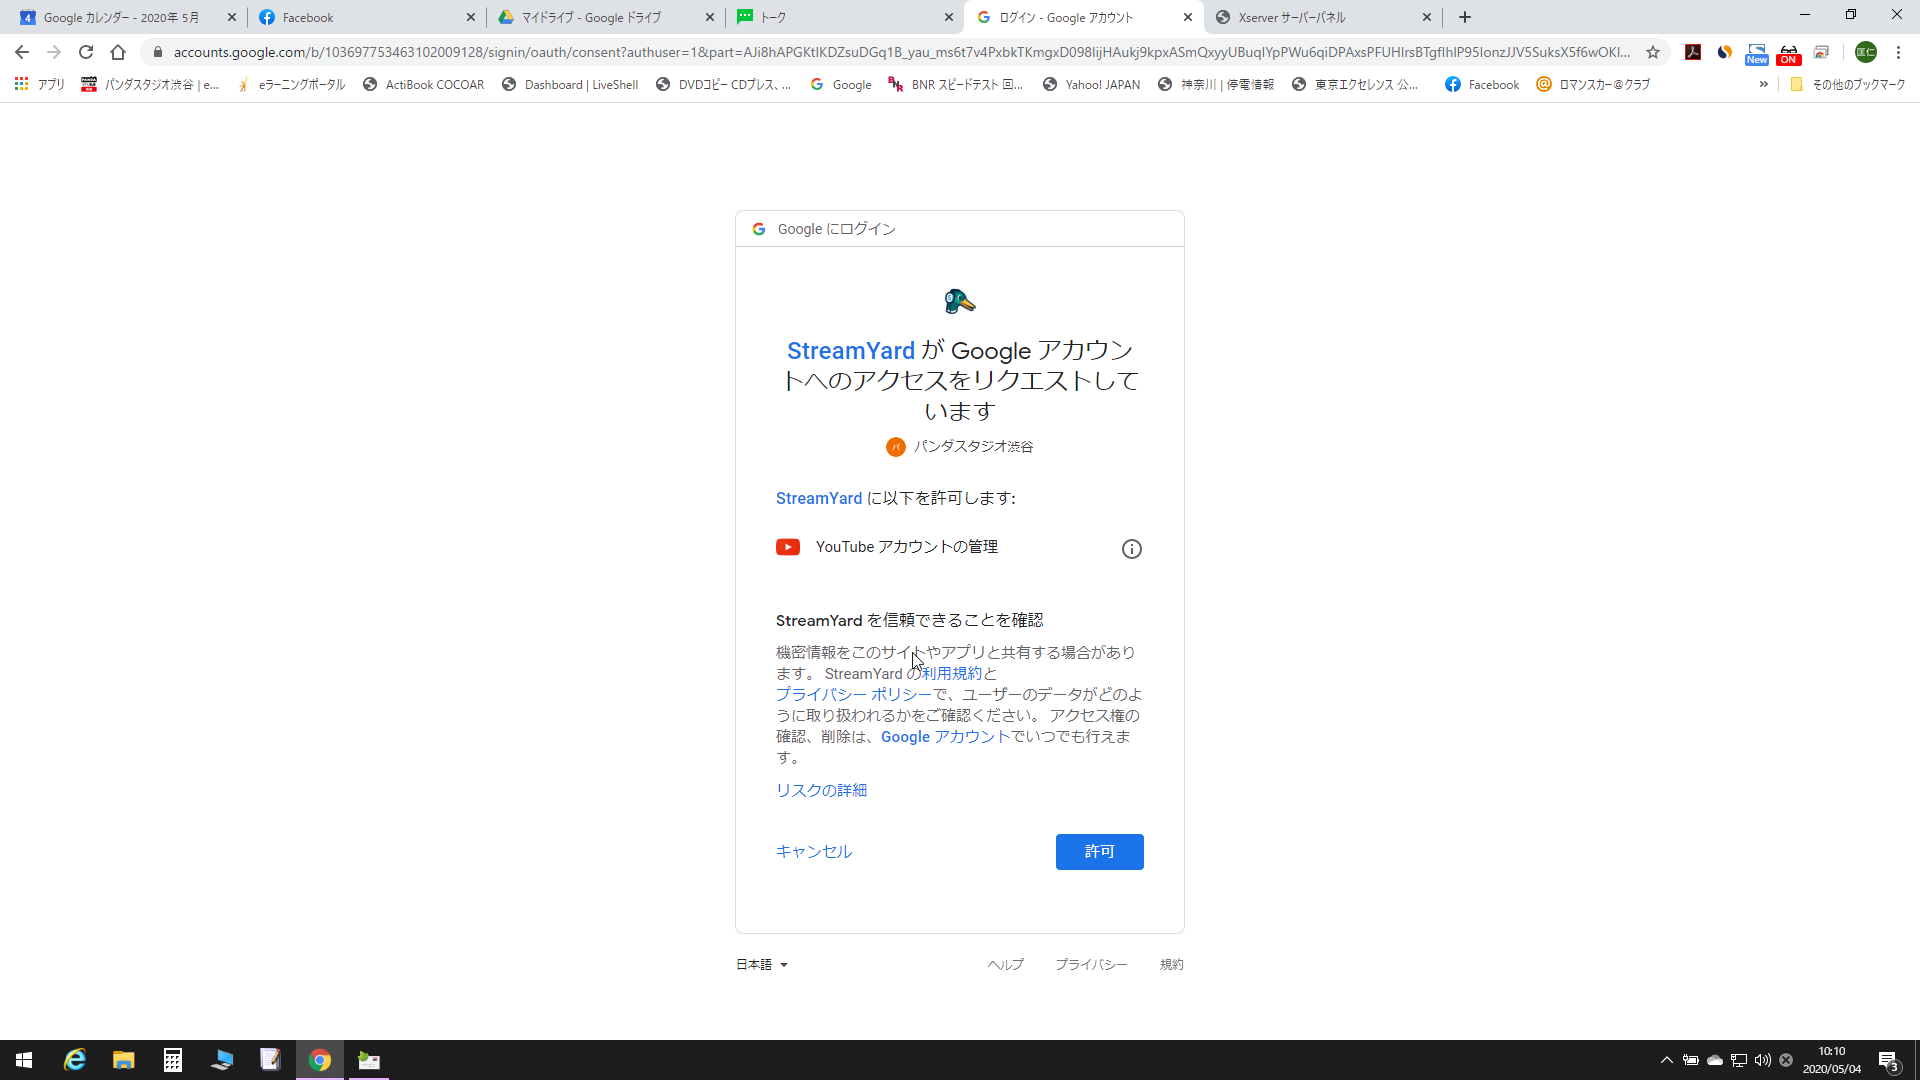The height and width of the screenshot is (1080, 1920).
Task: Switch to Google カレンダー tab
Action: [122, 17]
